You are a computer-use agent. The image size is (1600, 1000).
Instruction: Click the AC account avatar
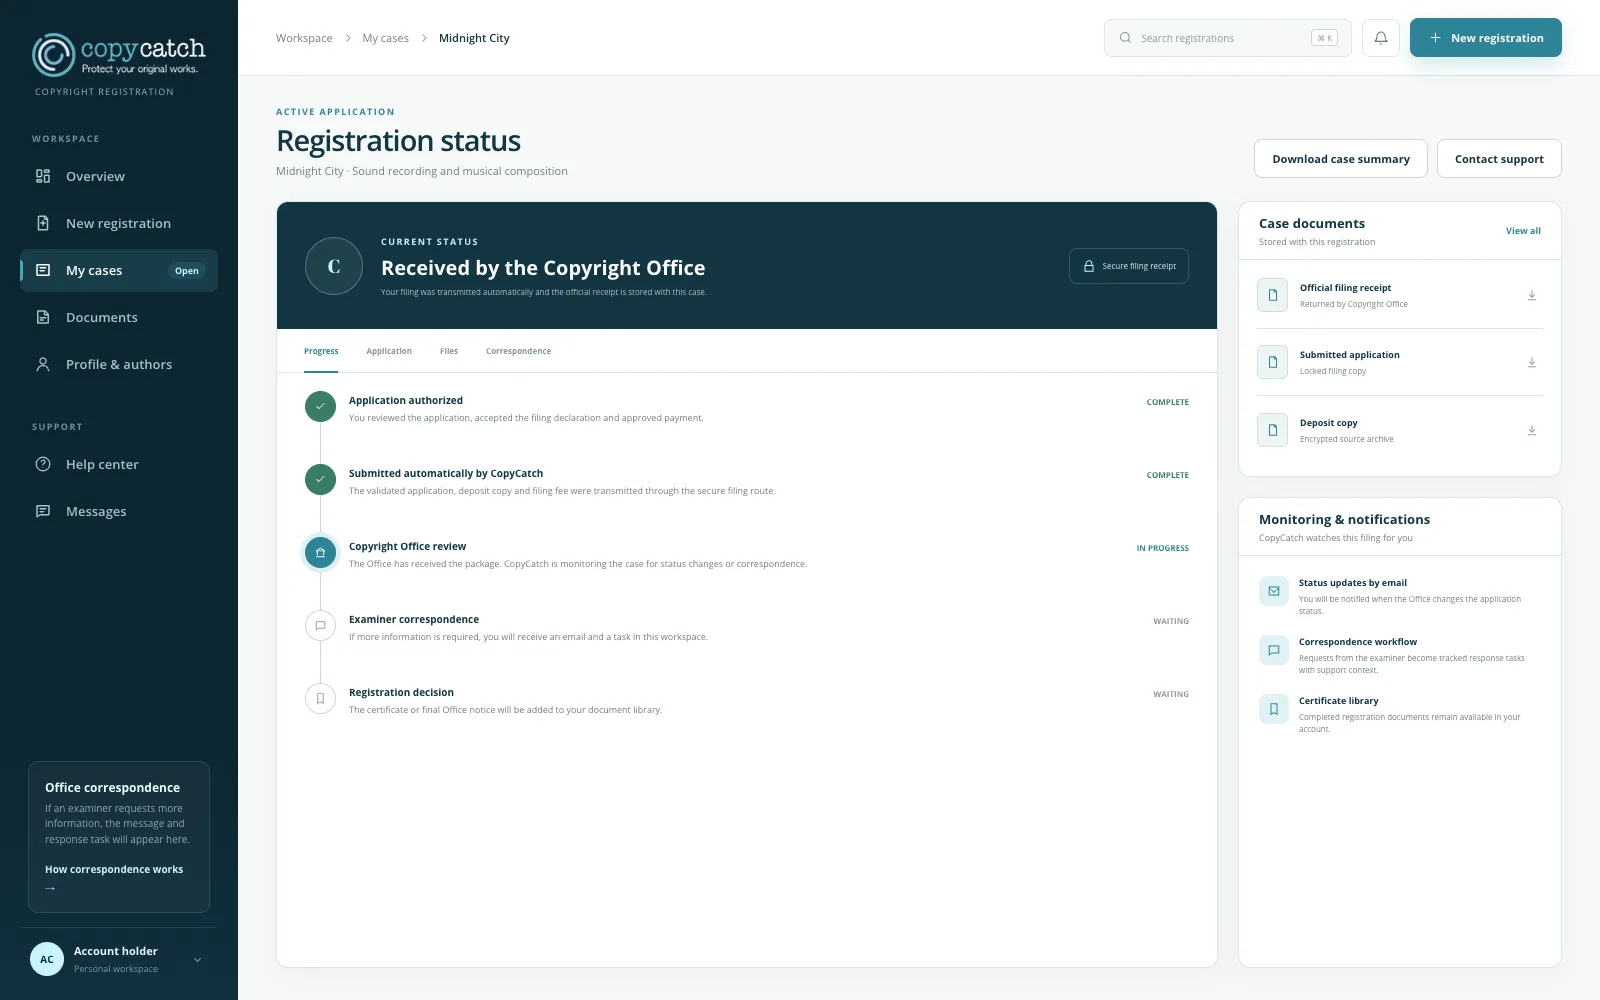click(x=47, y=959)
